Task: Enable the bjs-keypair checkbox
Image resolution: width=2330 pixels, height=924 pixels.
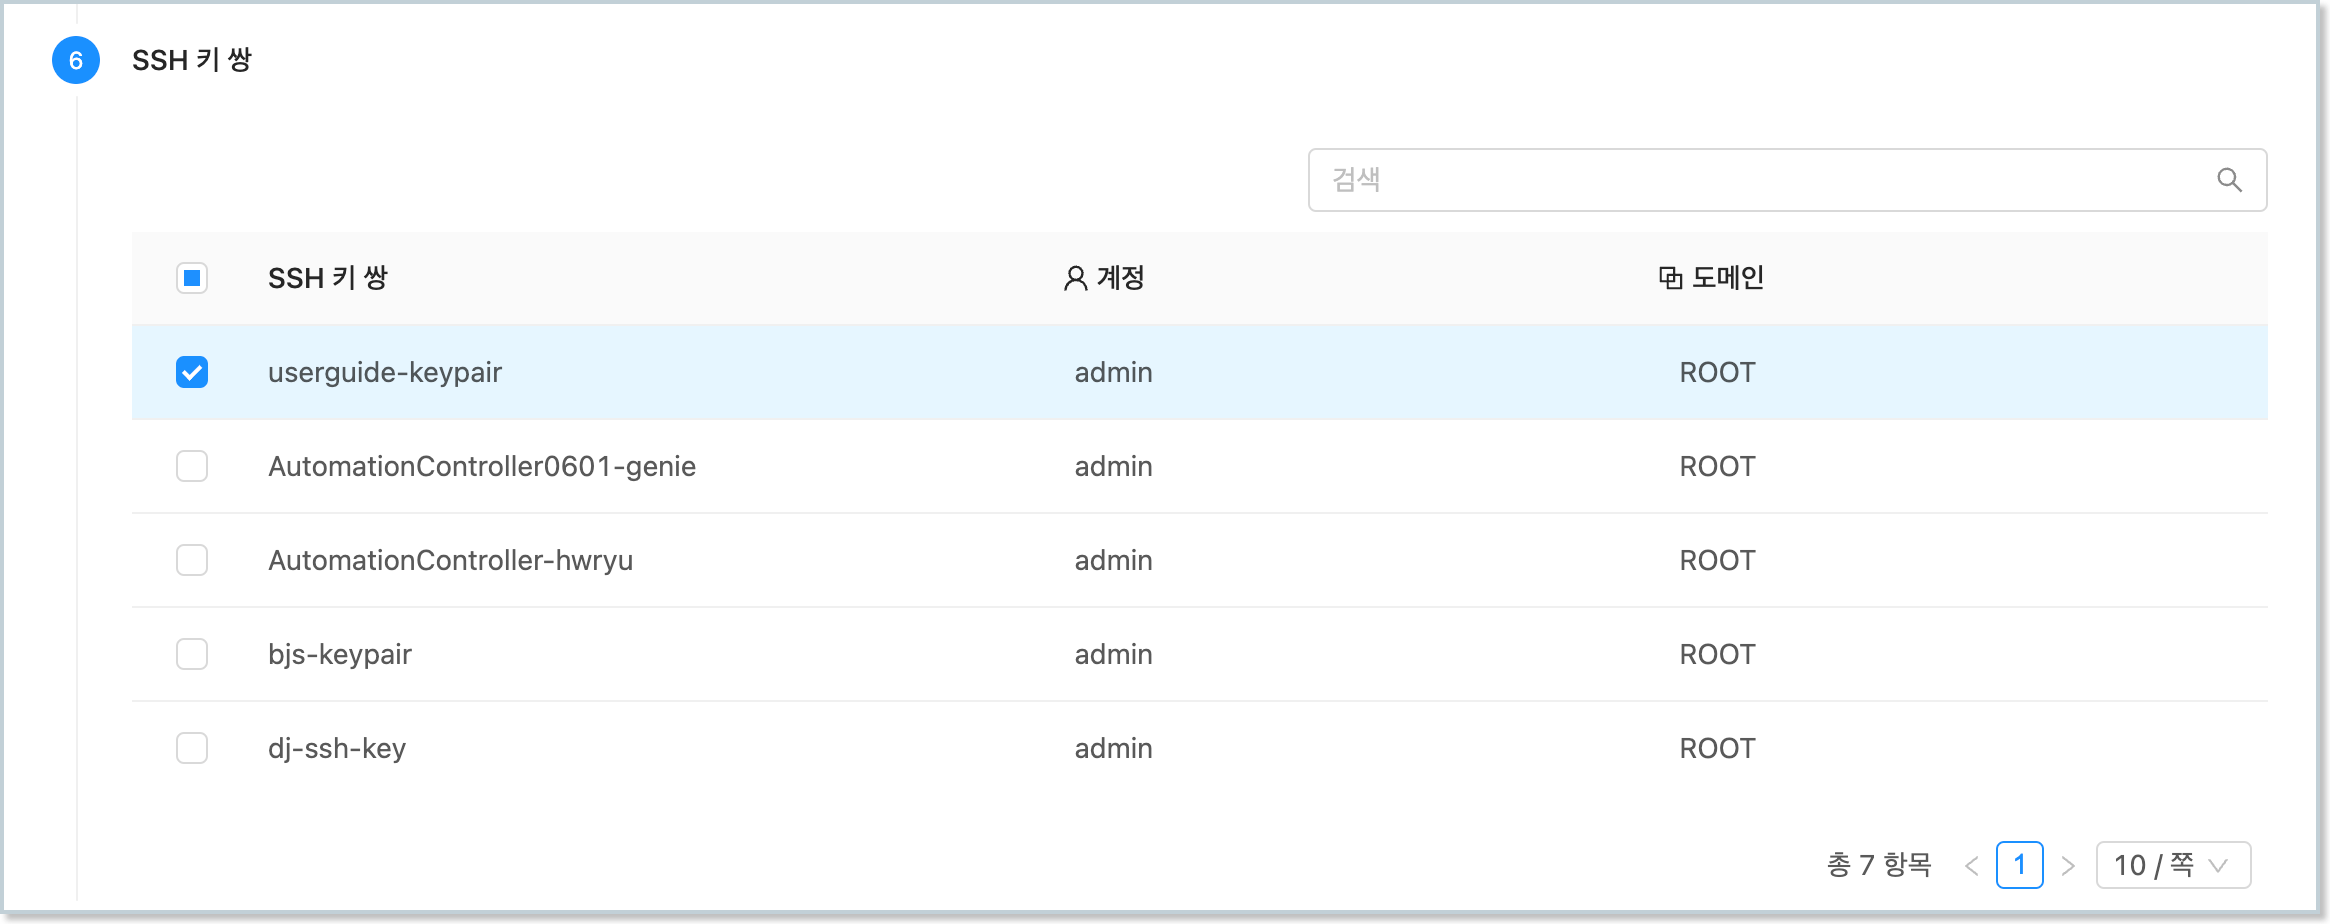Action: 192,654
